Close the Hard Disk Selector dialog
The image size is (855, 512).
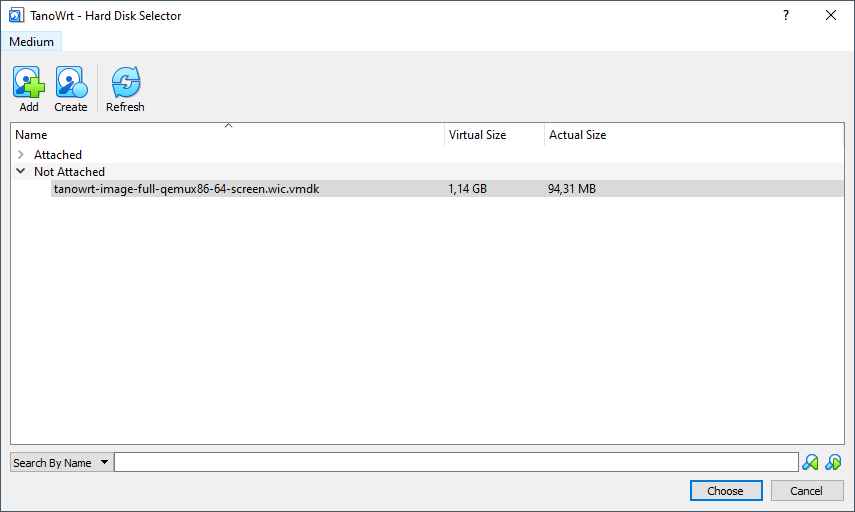click(x=830, y=15)
